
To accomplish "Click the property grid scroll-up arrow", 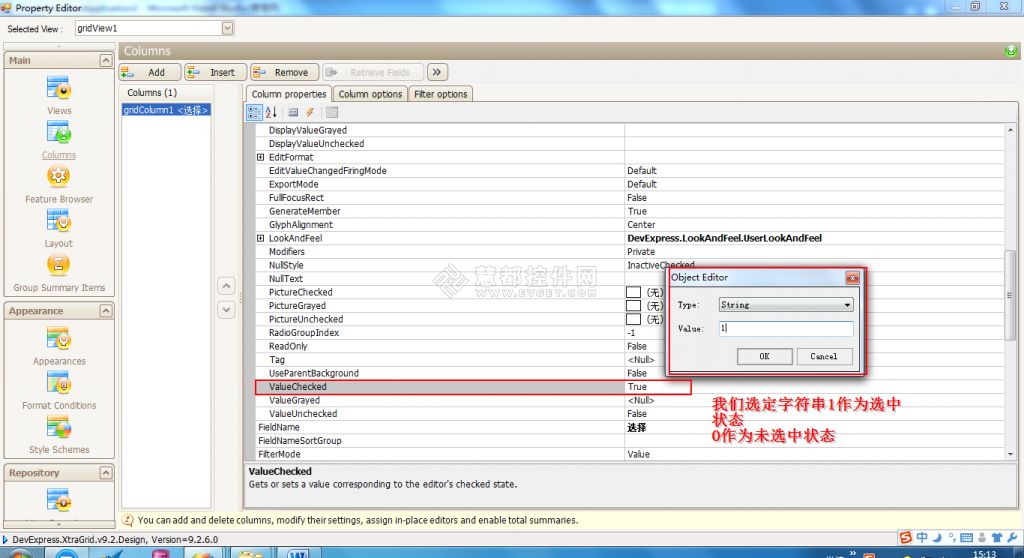I will pyautogui.click(x=1010, y=130).
